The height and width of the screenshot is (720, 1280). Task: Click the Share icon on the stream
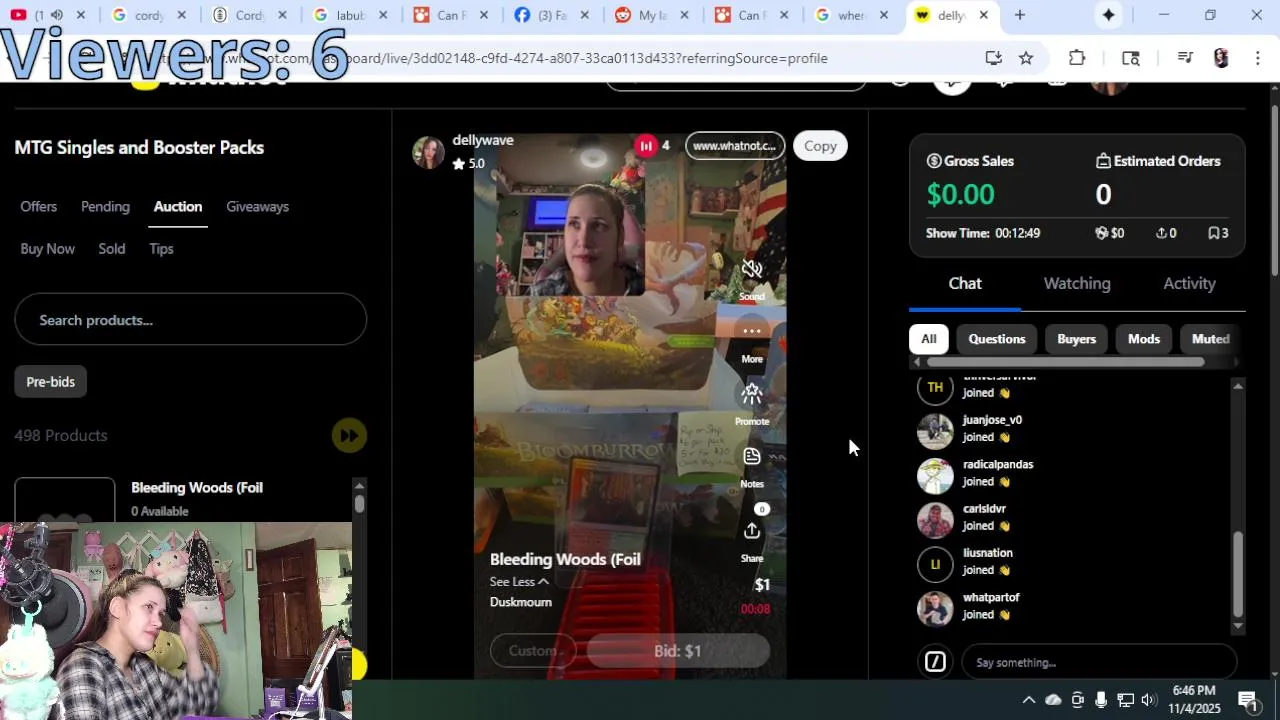752,531
